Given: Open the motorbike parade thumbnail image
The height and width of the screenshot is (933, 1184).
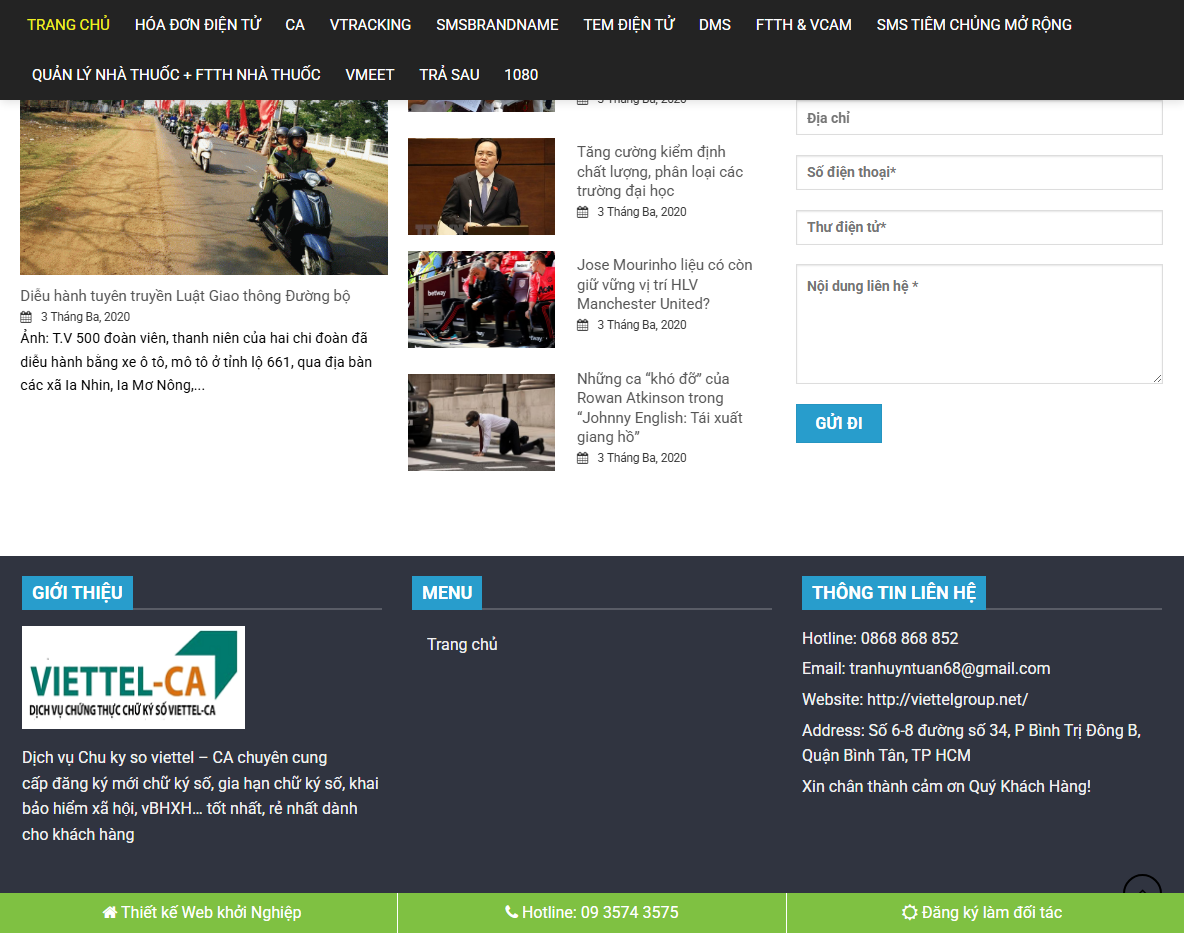Looking at the screenshot, I should pos(204,187).
